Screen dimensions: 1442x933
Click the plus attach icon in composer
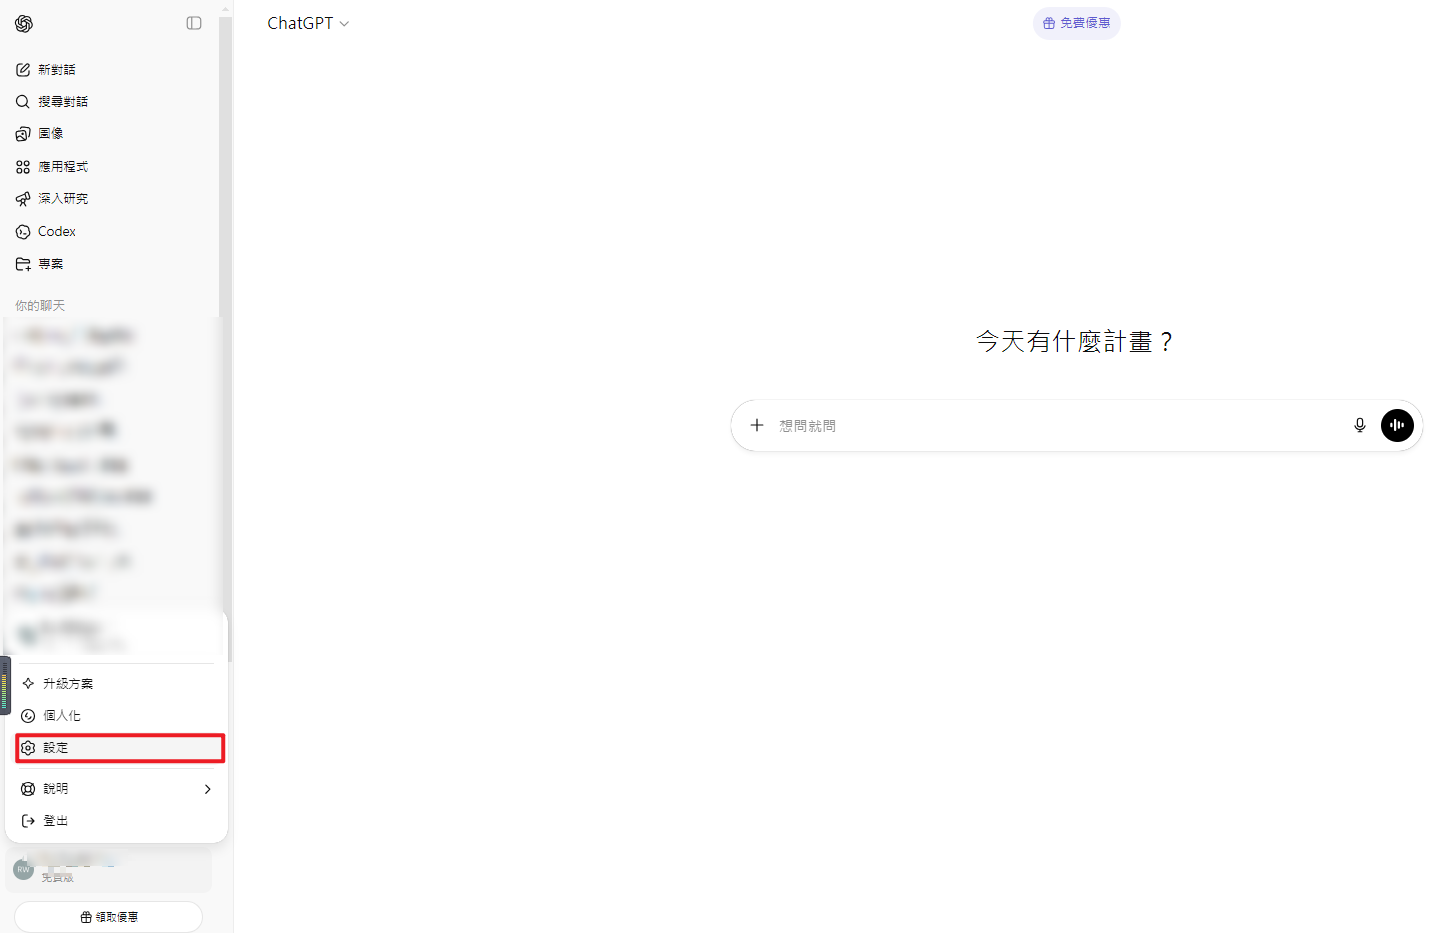click(x=757, y=425)
